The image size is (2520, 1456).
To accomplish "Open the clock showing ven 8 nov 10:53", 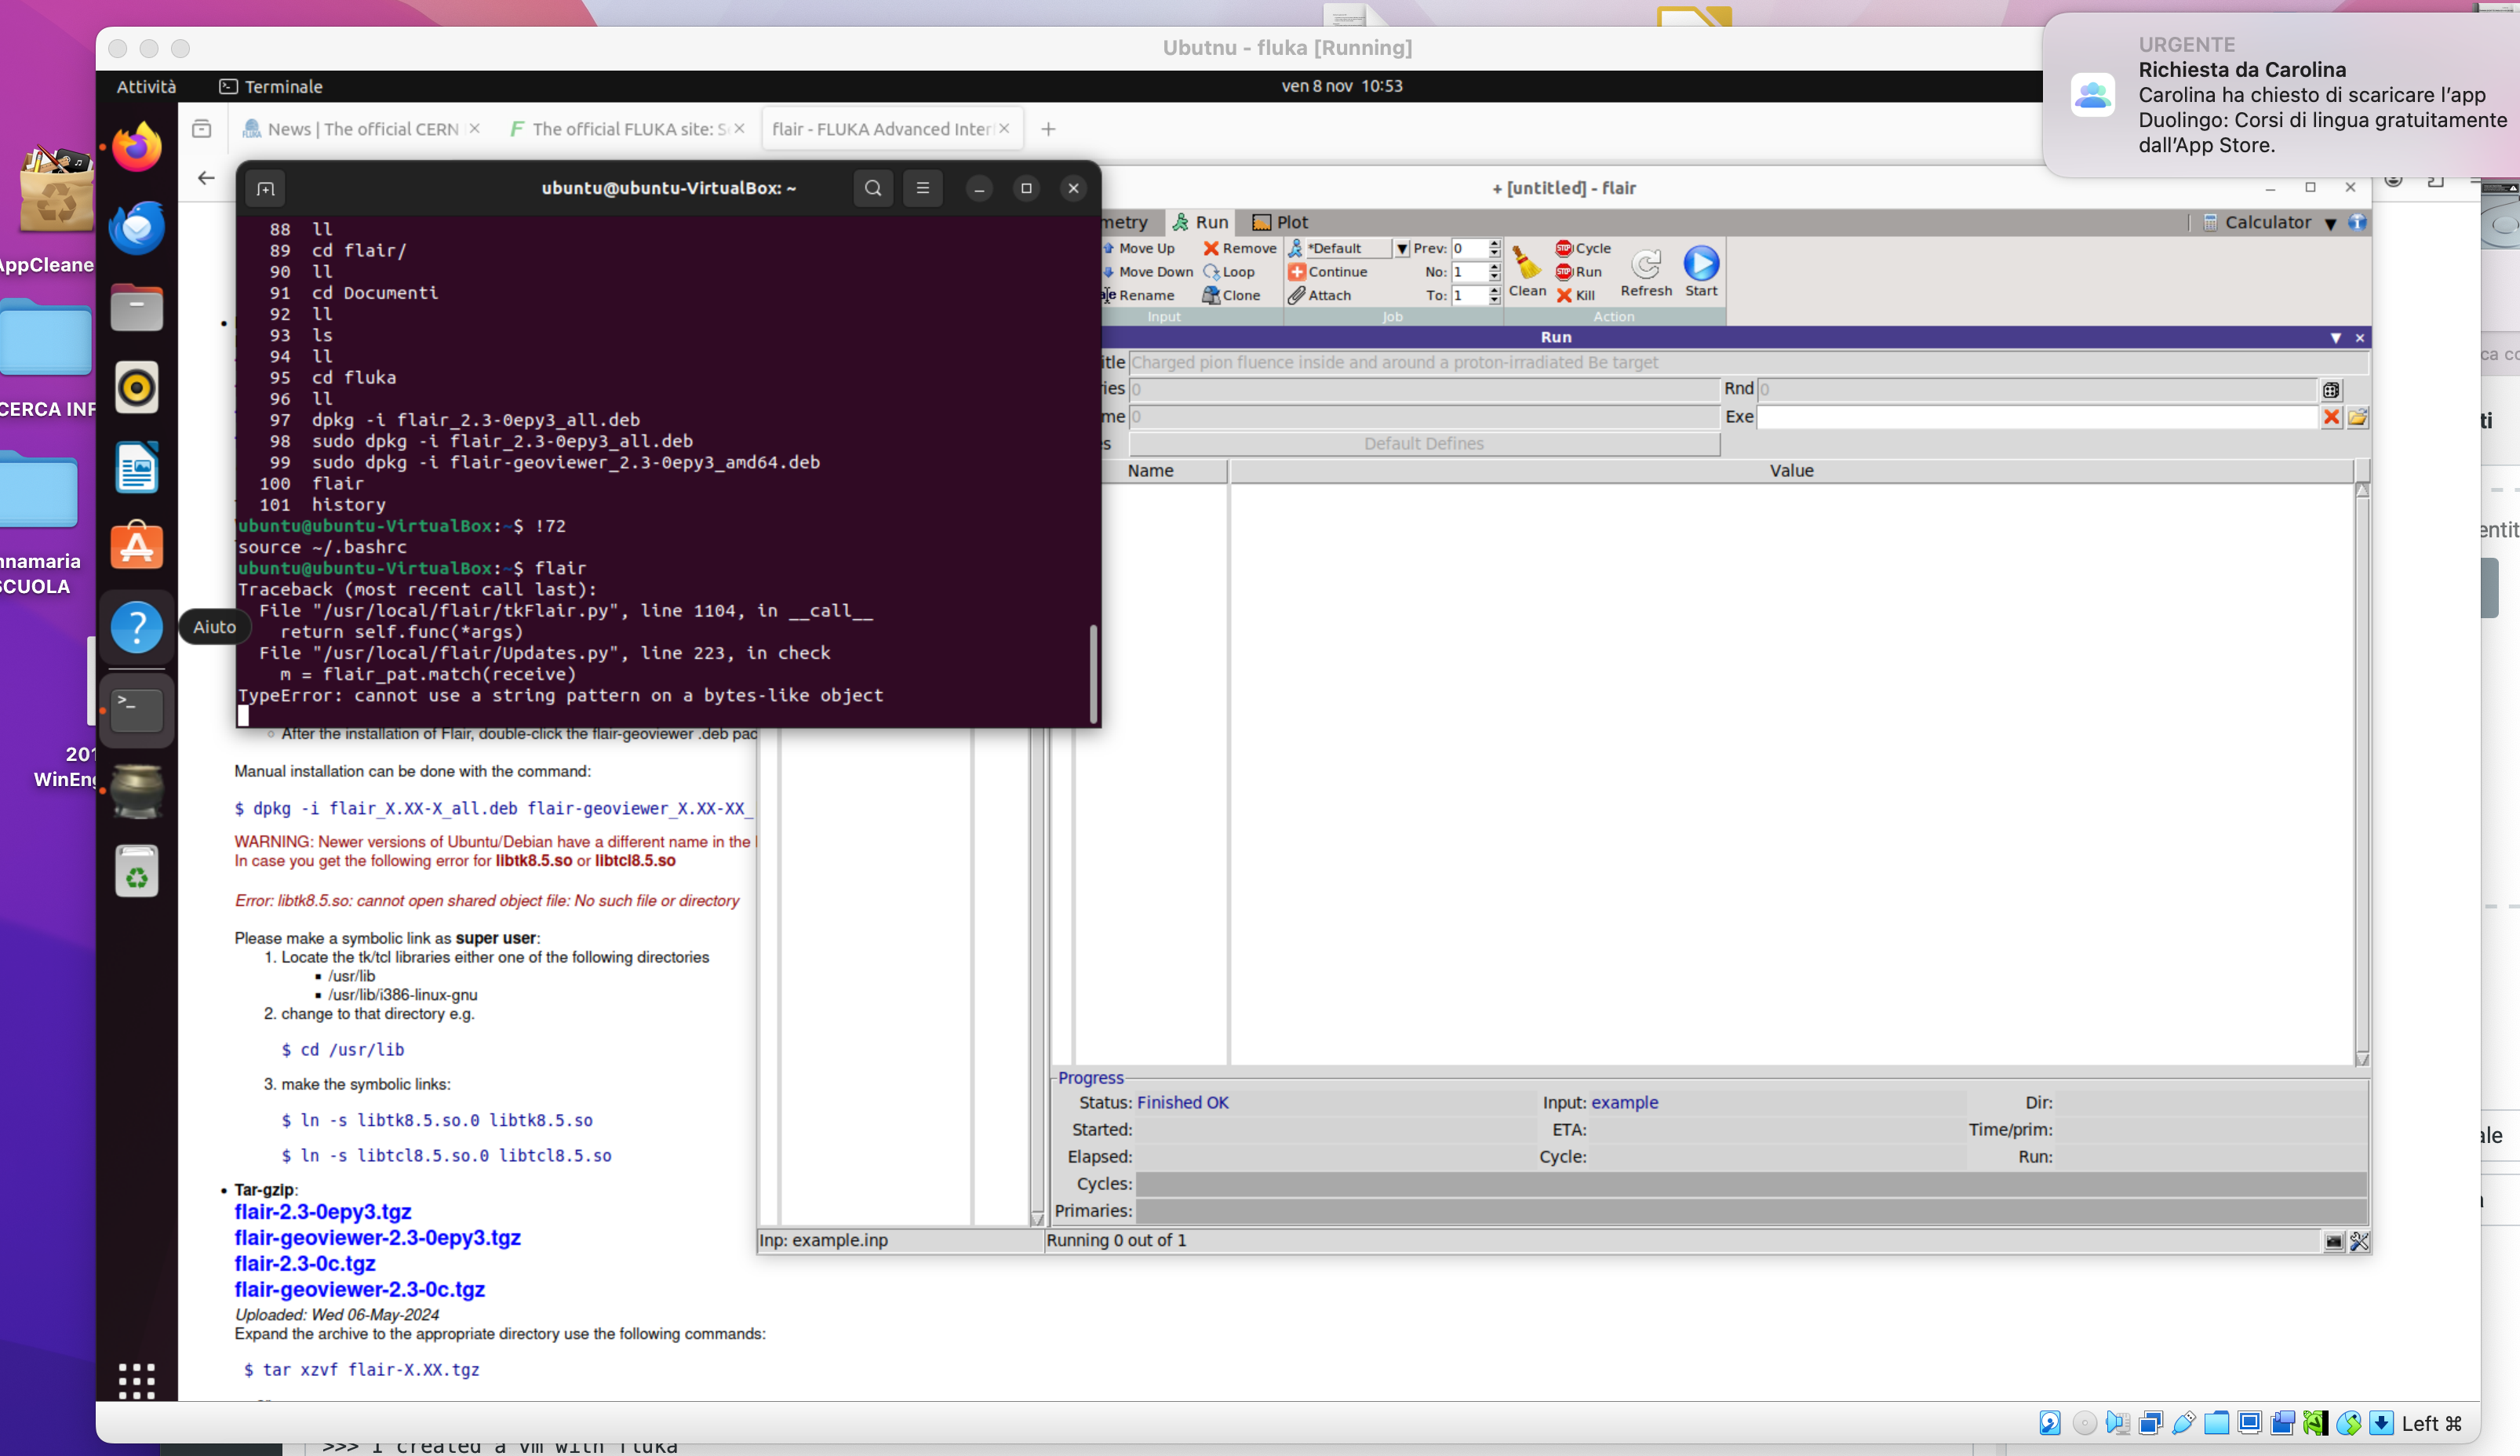I will [x=1341, y=86].
